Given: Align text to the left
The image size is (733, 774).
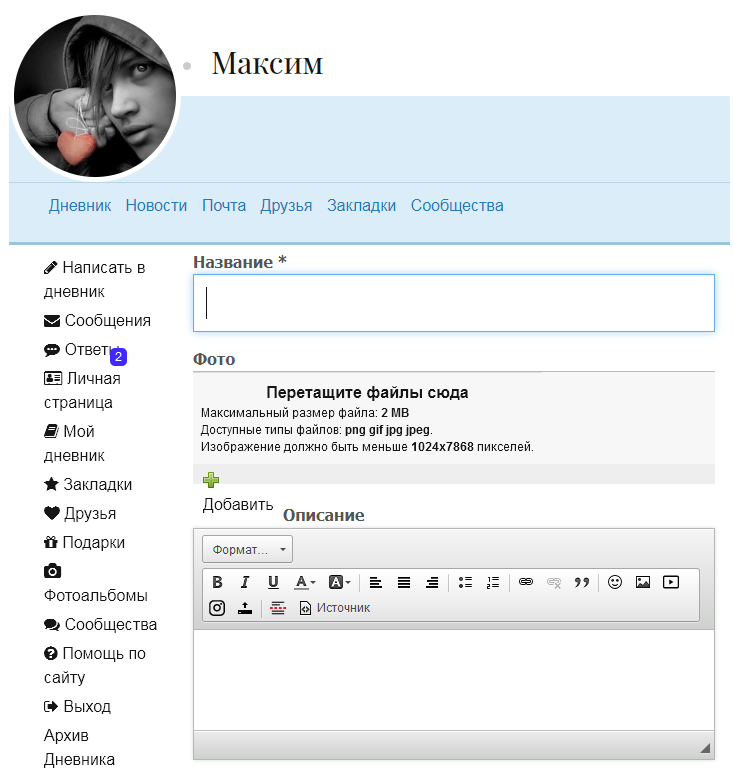Looking at the screenshot, I should pos(376,582).
